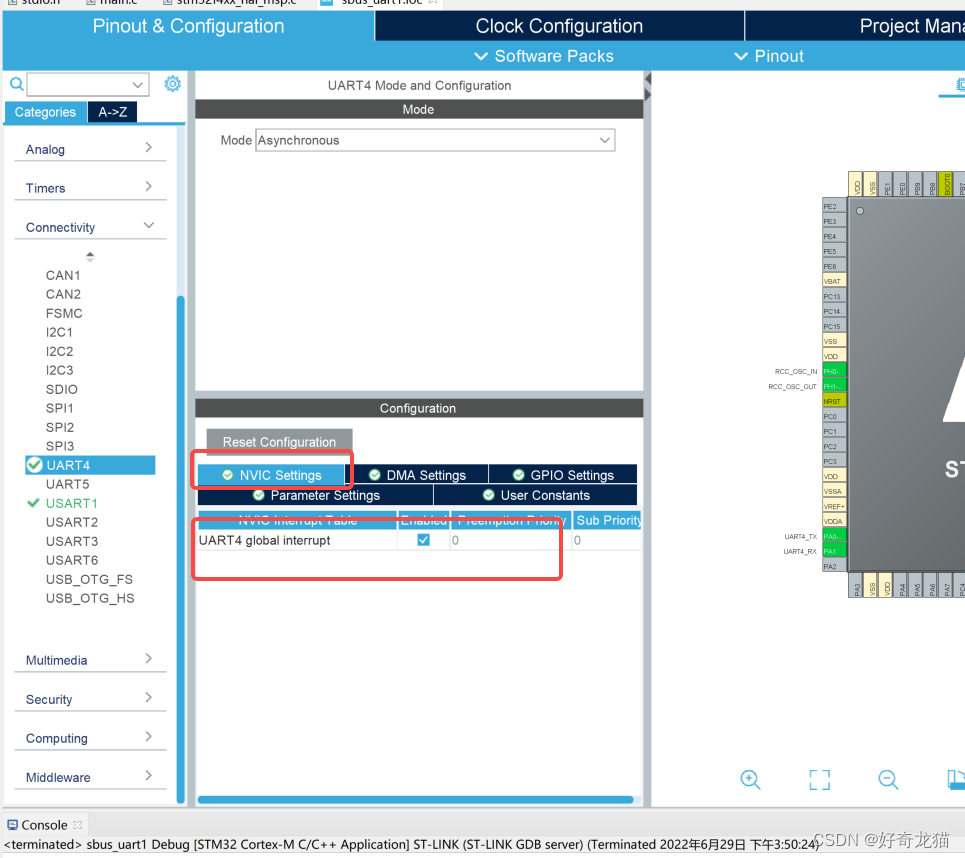Viewport: 965px width, 858px height.
Task: Click the NRST pin on the chip
Action: pyautogui.click(x=834, y=401)
